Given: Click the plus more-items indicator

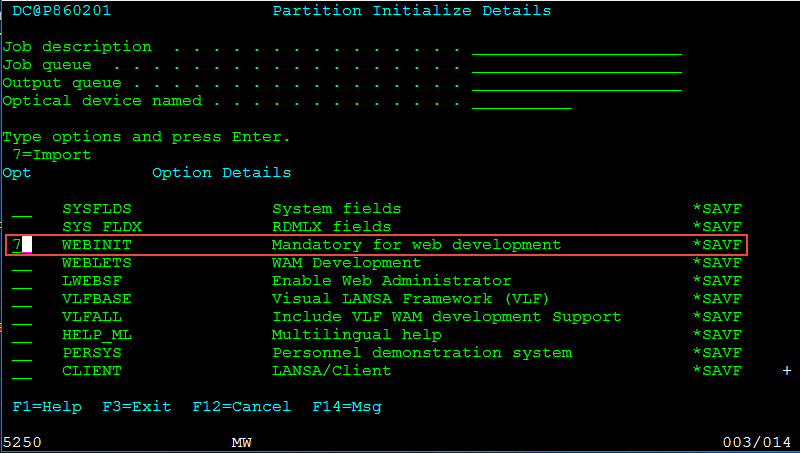Looking at the screenshot, I should (x=786, y=371).
